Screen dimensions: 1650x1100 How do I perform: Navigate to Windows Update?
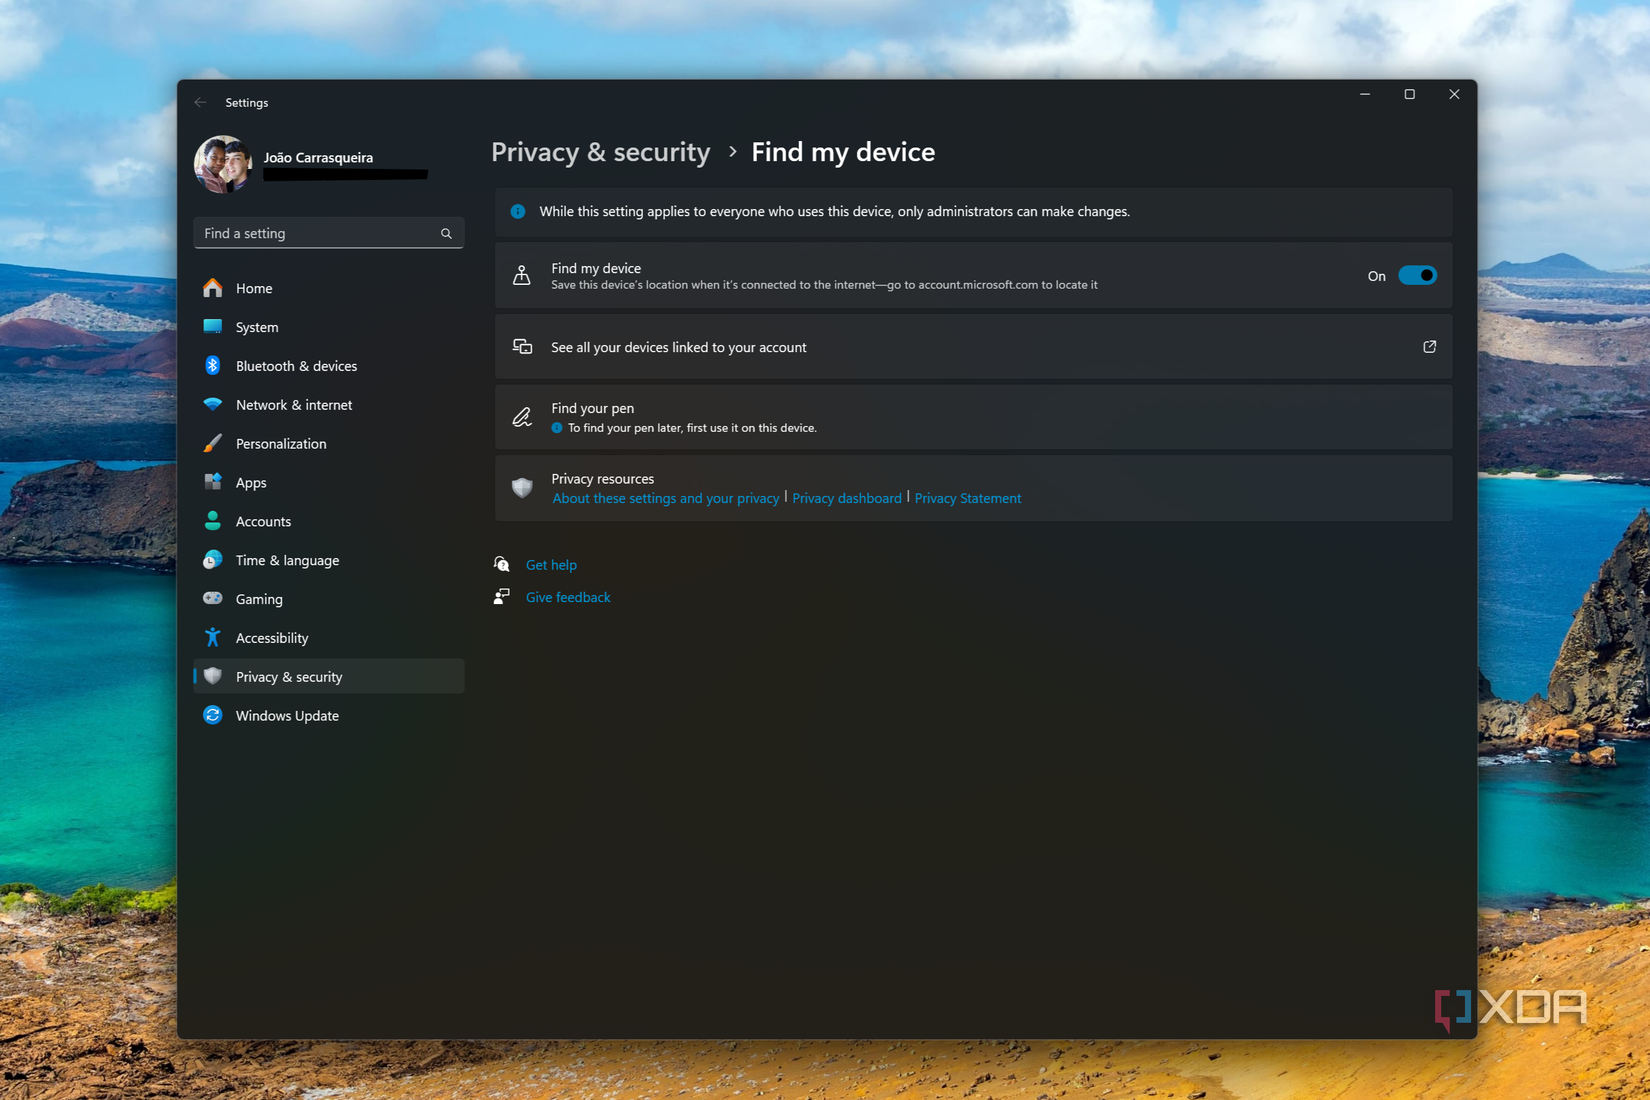pos(328,715)
